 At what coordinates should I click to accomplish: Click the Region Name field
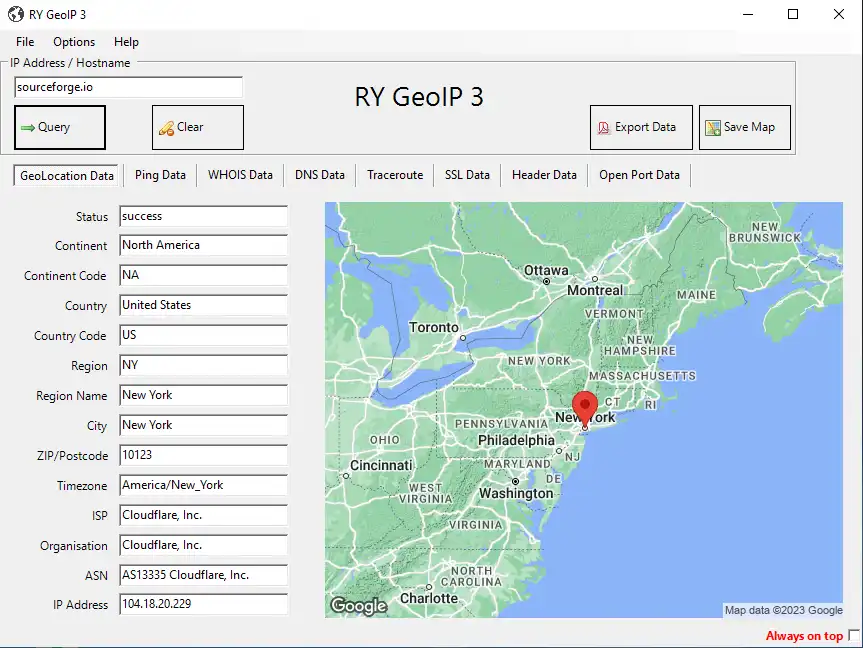click(x=203, y=395)
